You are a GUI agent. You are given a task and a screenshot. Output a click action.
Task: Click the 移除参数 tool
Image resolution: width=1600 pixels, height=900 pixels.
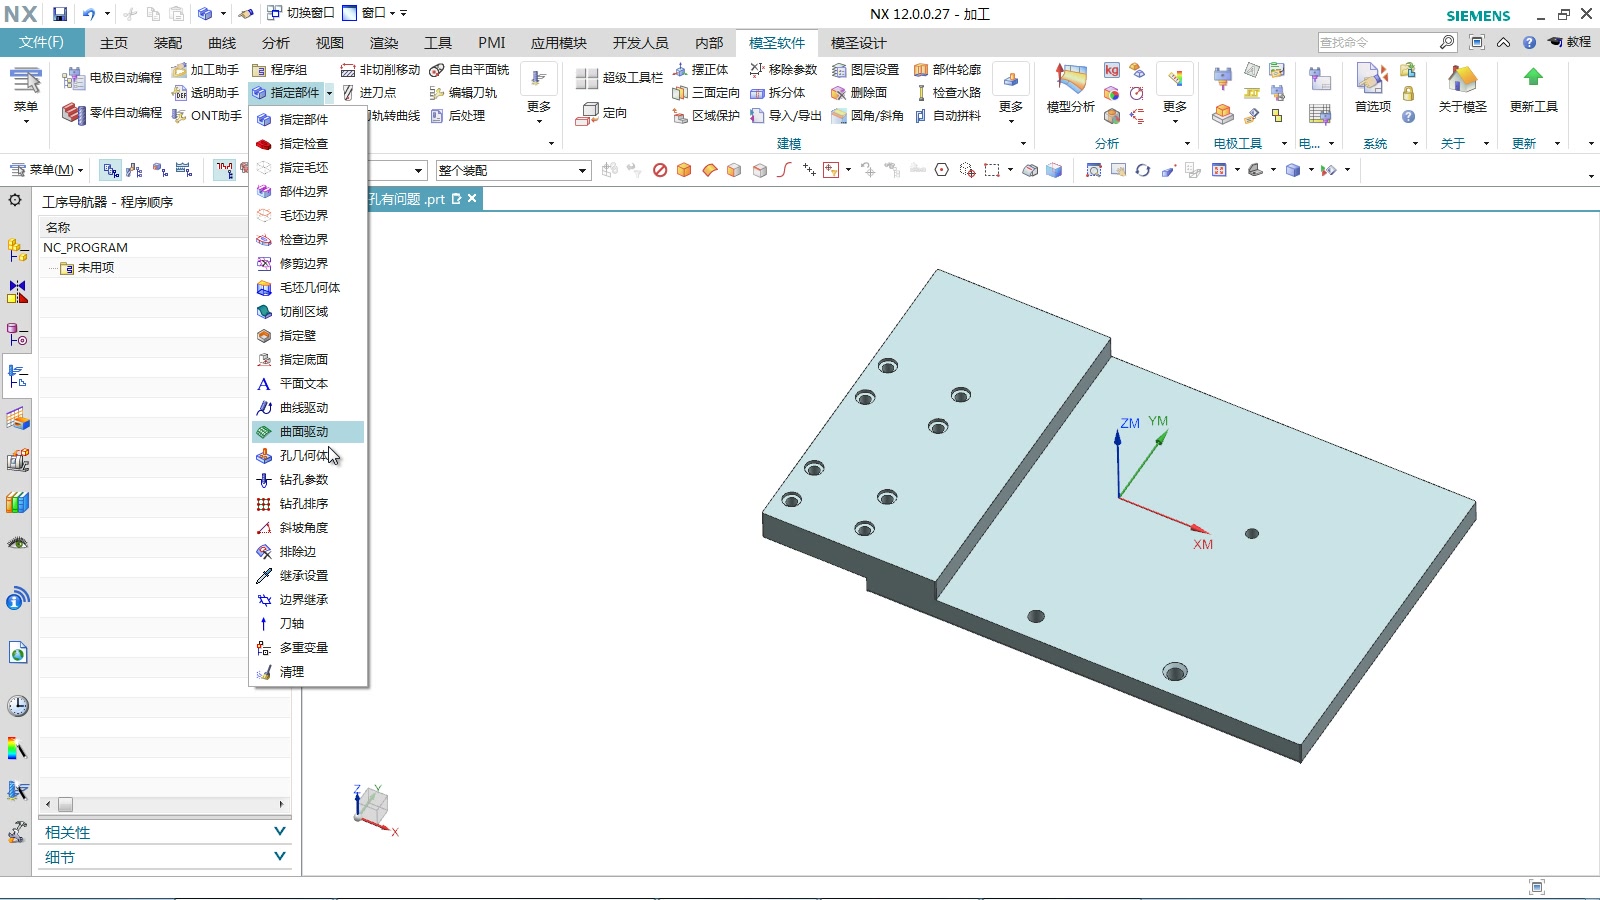[783, 70]
